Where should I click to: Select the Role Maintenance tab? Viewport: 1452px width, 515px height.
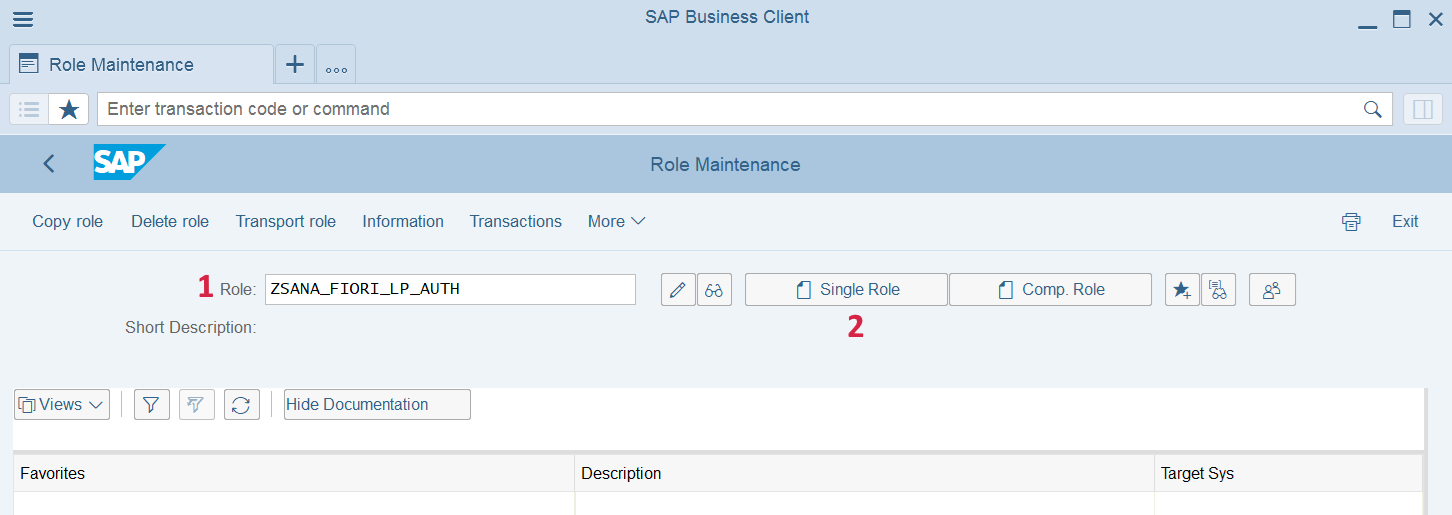pos(141,65)
